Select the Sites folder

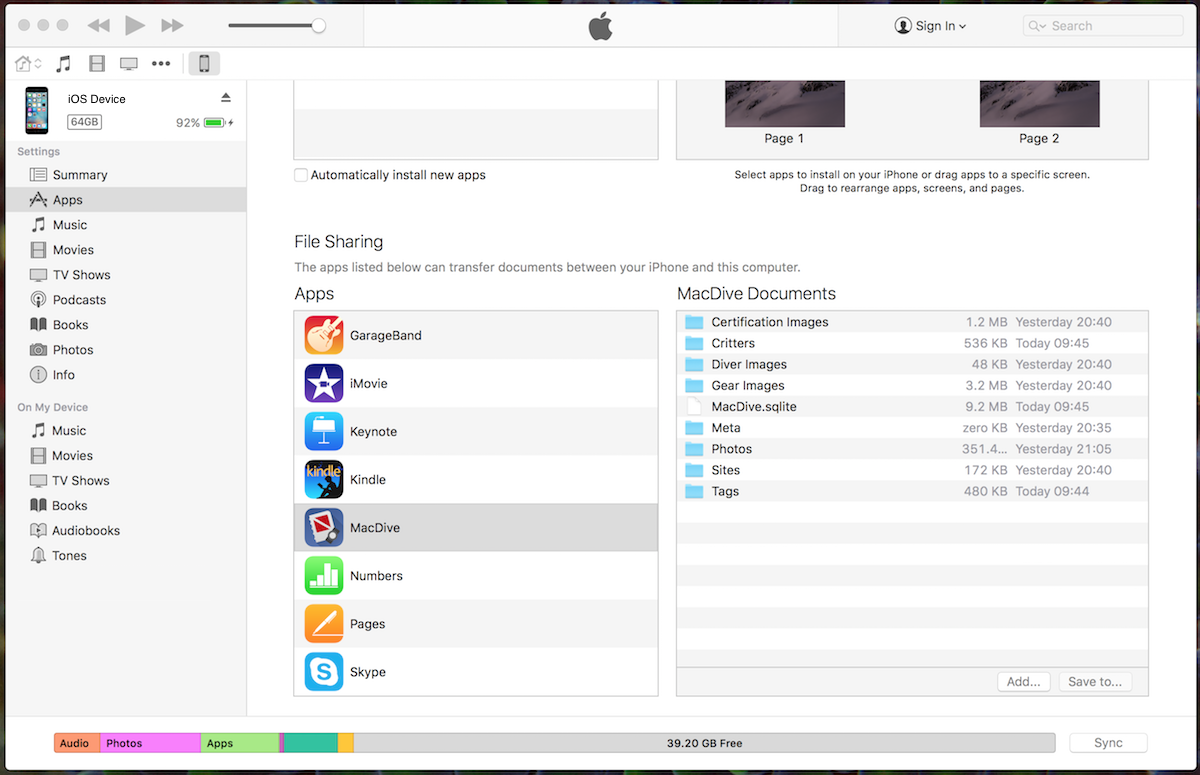tap(912, 470)
